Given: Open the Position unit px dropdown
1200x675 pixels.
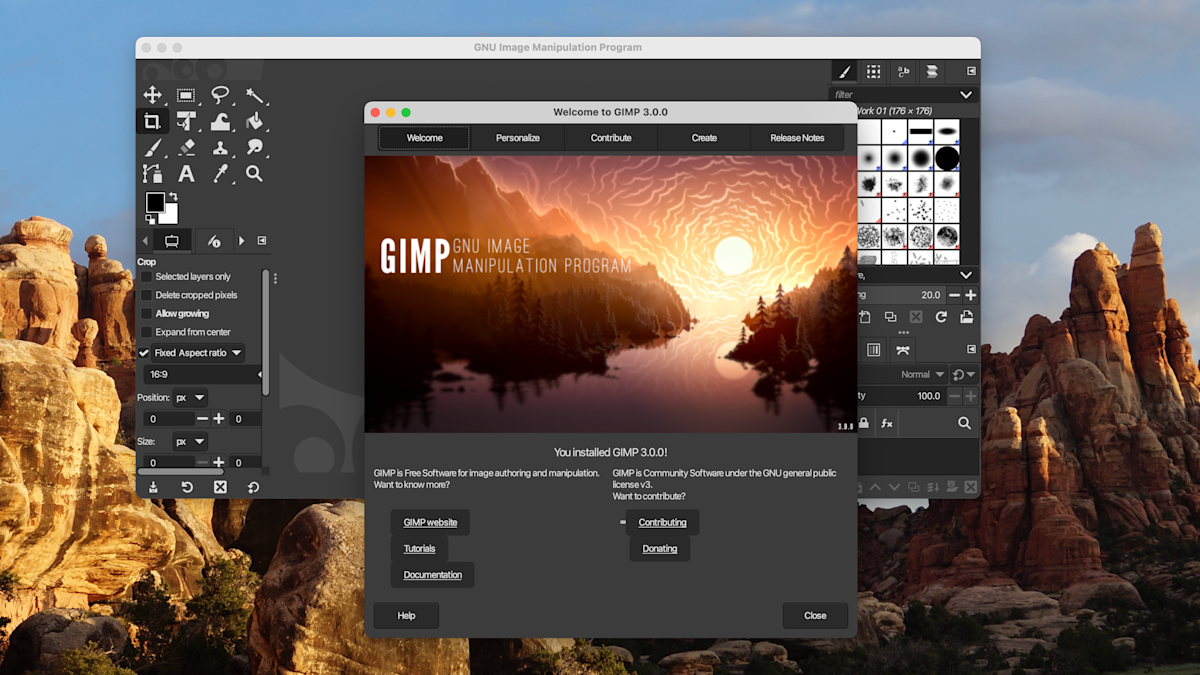Looking at the screenshot, I should (190, 398).
